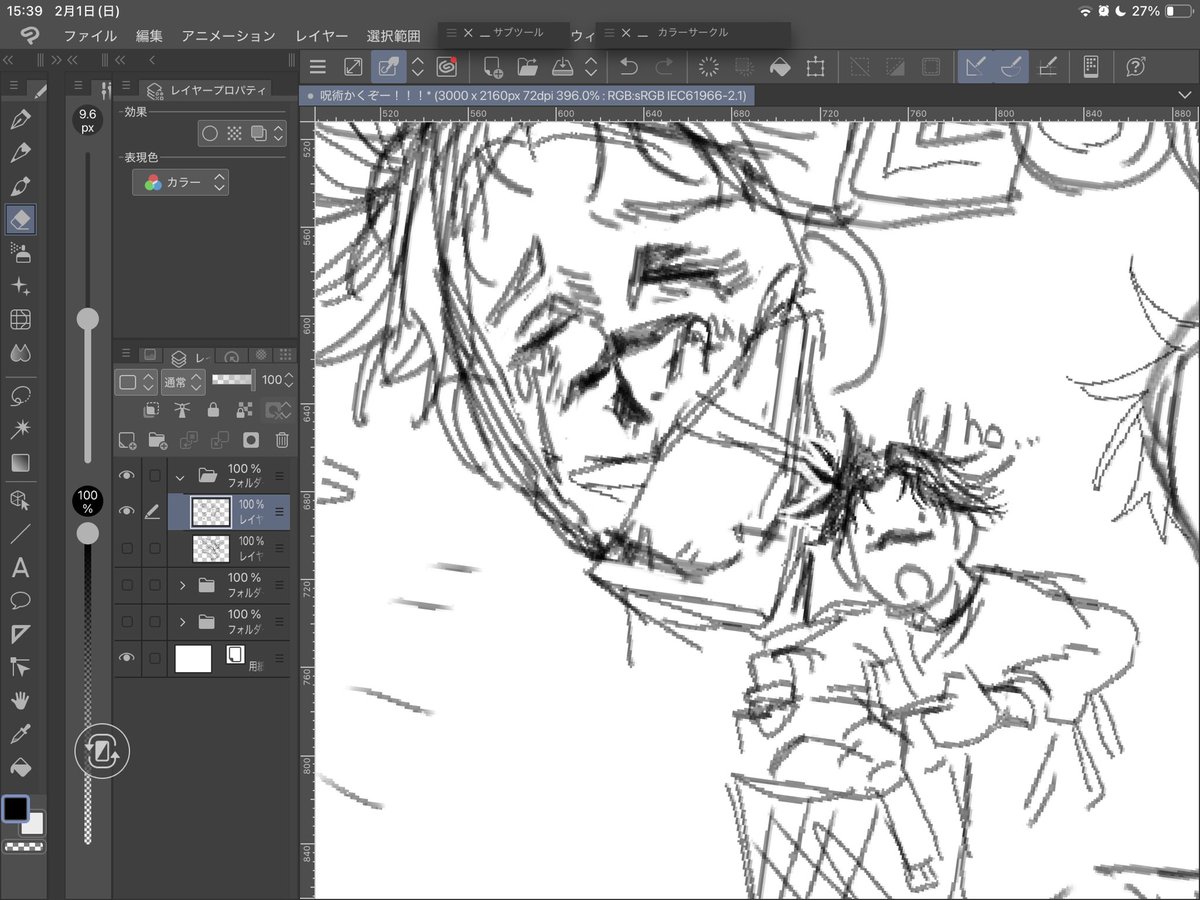Select the Pencil tool

(x=20, y=154)
